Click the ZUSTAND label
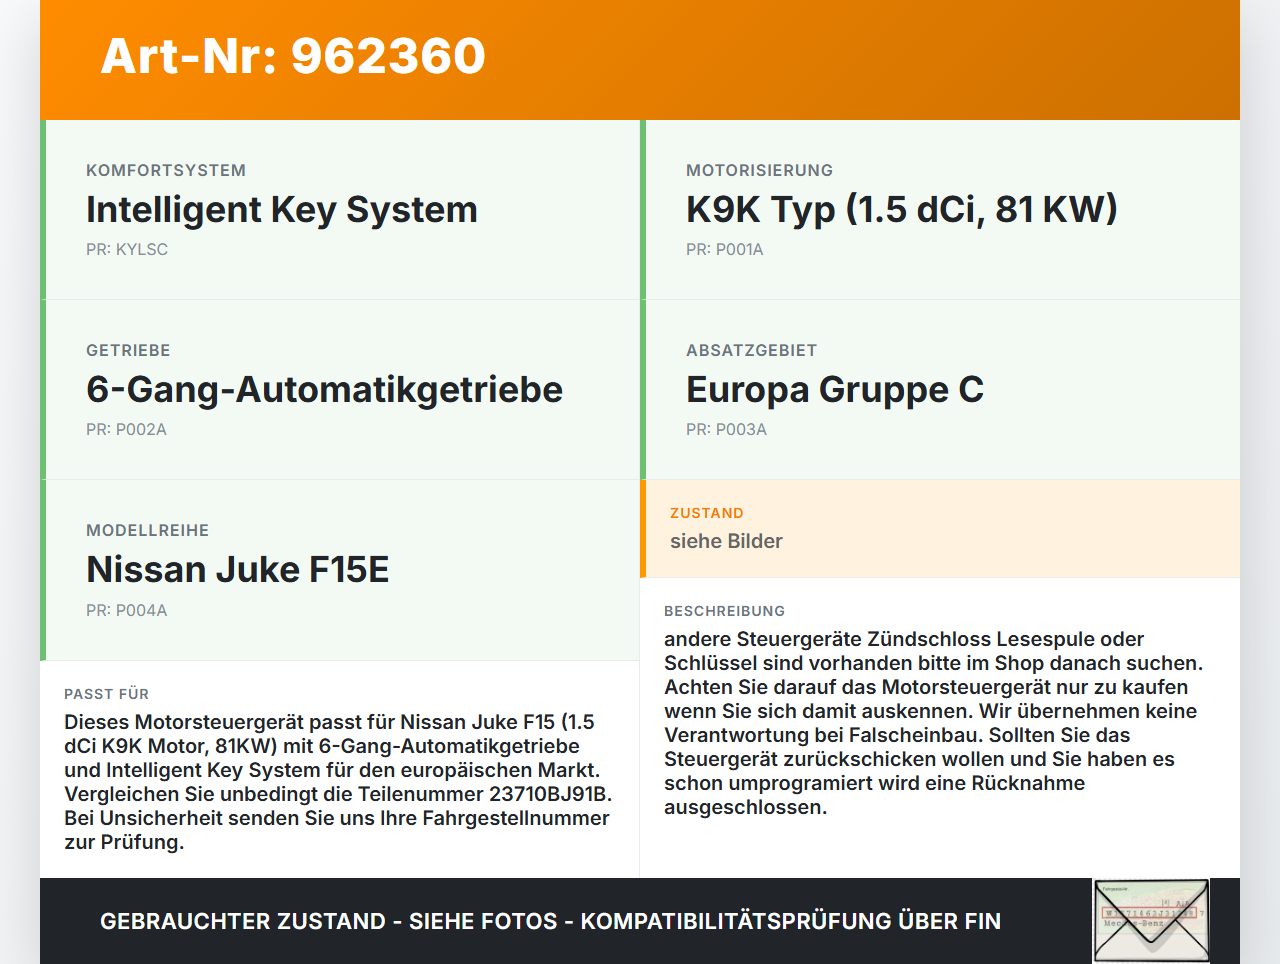1280x964 pixels. click(706, 513)
